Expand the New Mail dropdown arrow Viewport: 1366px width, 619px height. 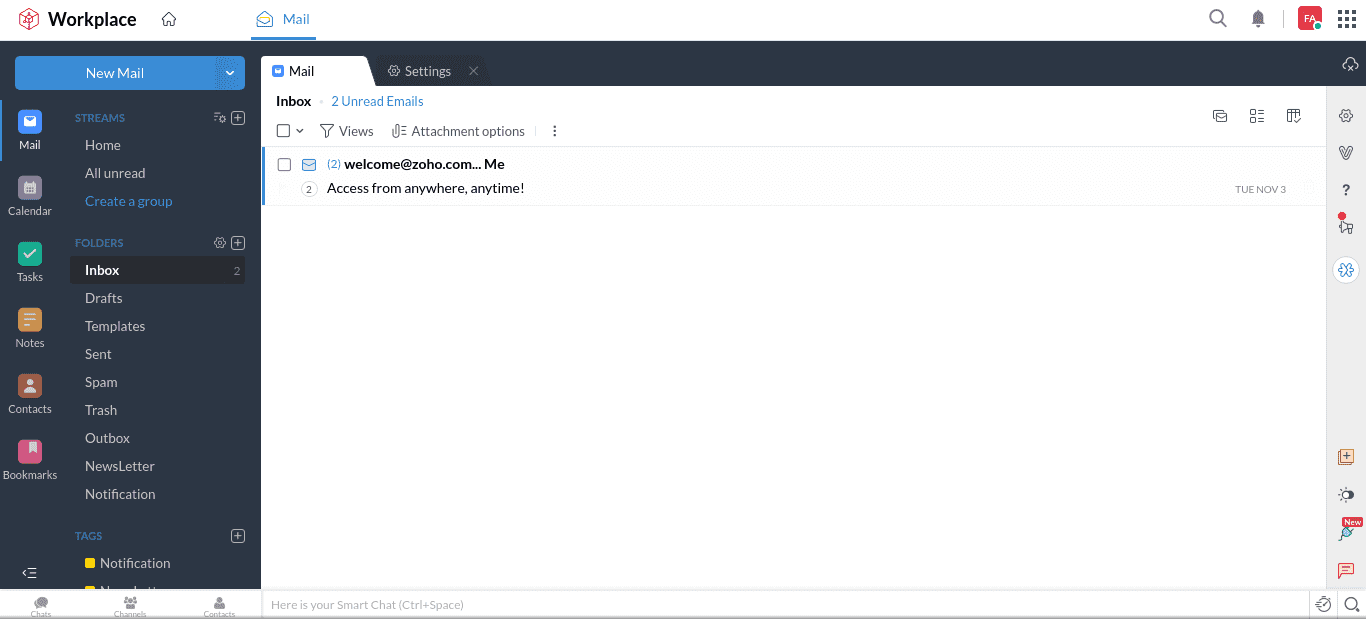pos(230,72)
